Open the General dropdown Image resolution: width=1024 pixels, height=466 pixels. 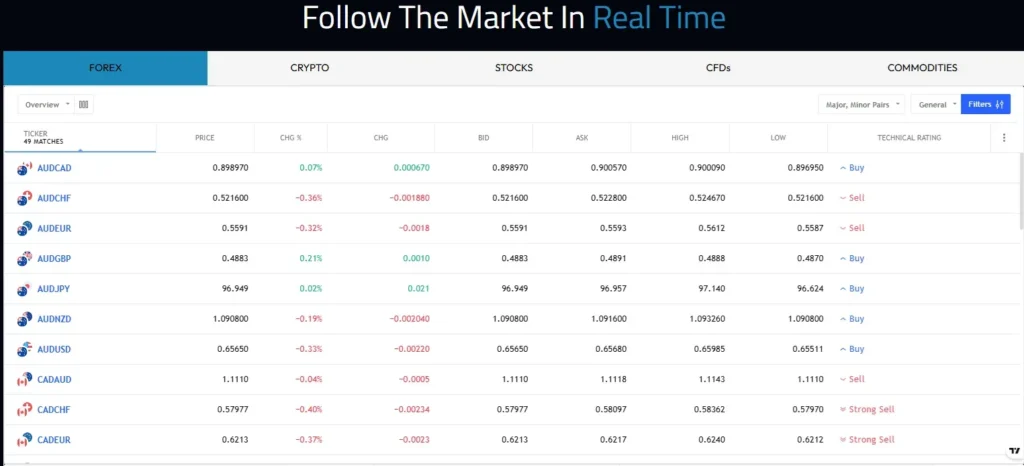coord(935,104)
